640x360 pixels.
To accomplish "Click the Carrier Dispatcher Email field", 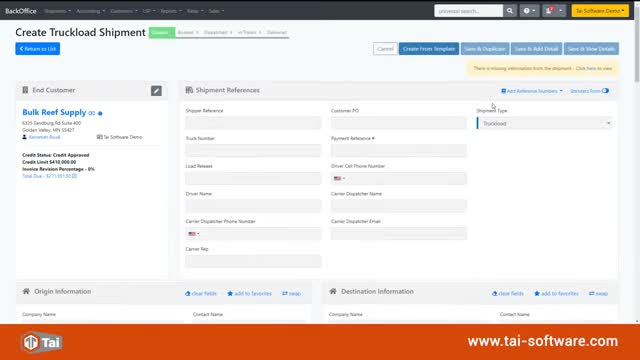I will 398,233.
